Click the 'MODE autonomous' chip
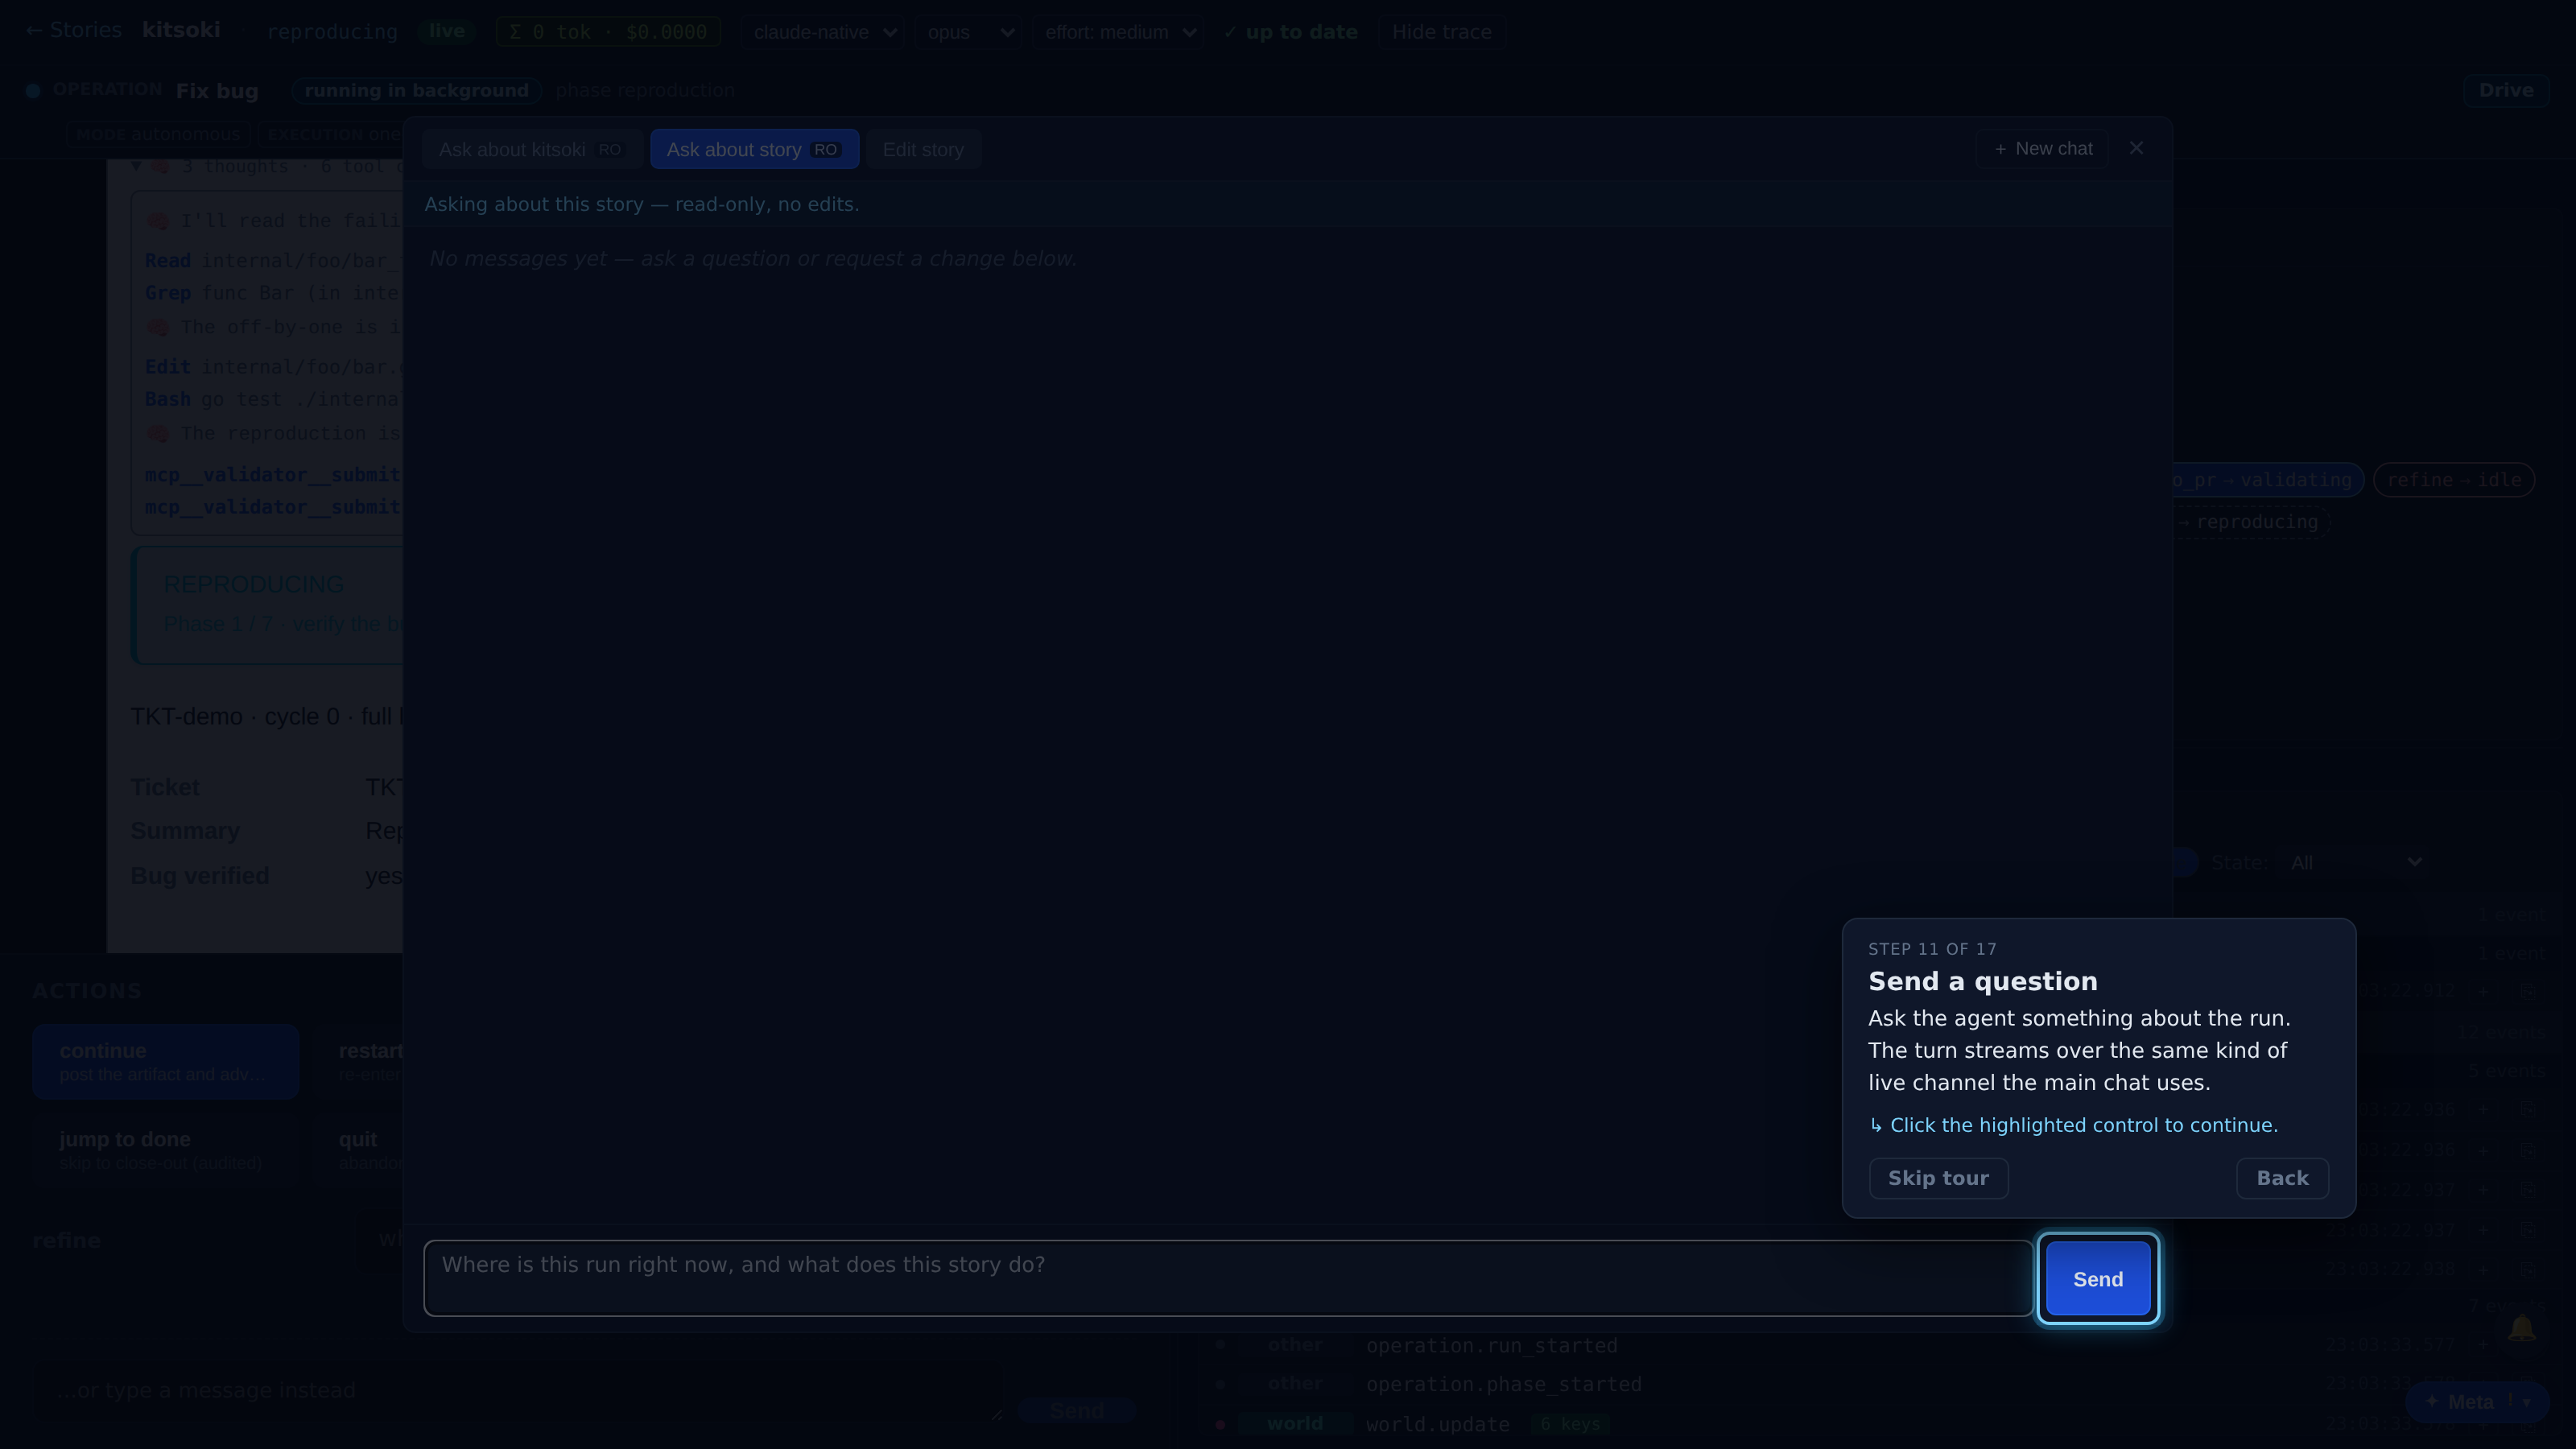 click(158, 134)
